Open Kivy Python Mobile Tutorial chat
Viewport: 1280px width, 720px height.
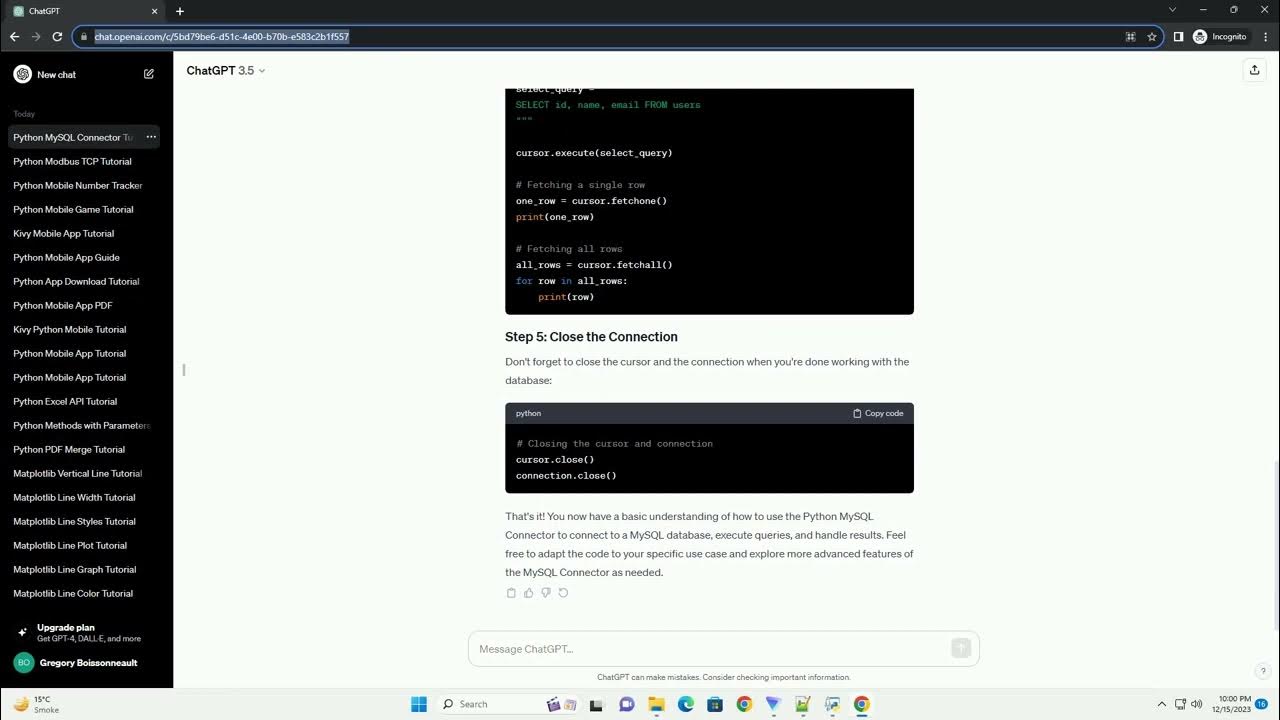(x=84, y=329)
